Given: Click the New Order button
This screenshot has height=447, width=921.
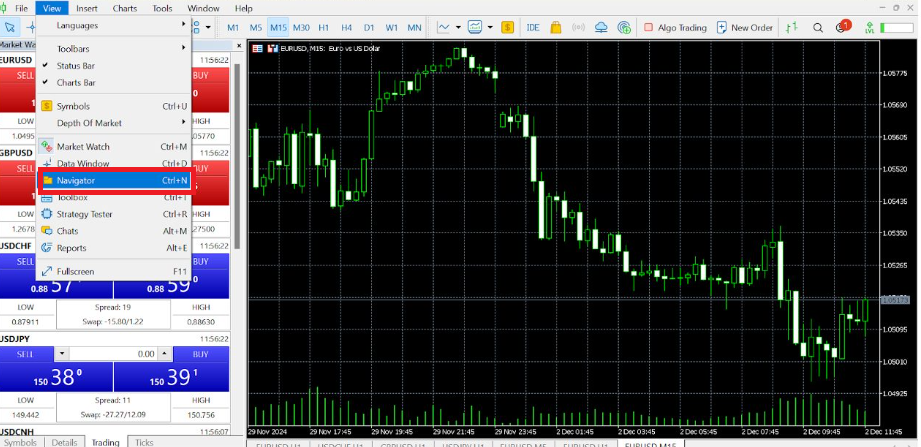Looking at the screenshot, I should point(745,27).
